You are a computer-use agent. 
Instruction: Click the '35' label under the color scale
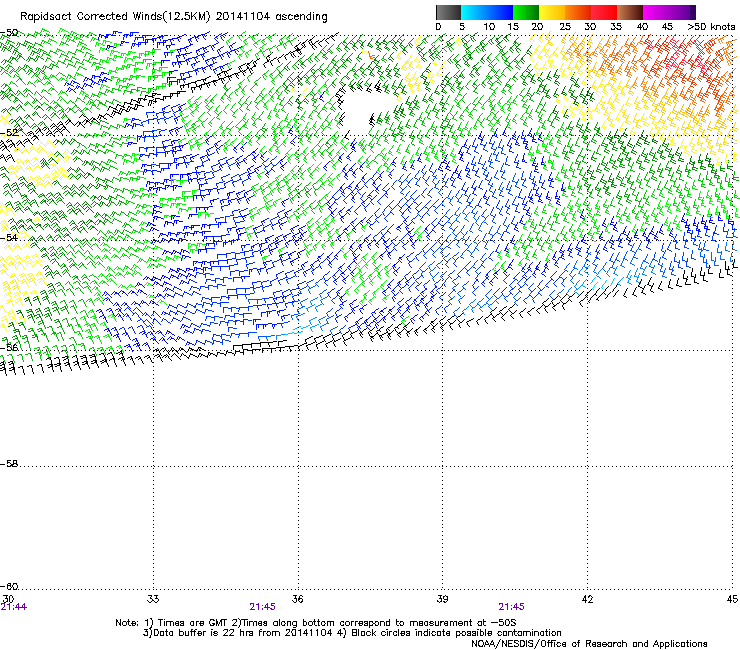(616, 27)
